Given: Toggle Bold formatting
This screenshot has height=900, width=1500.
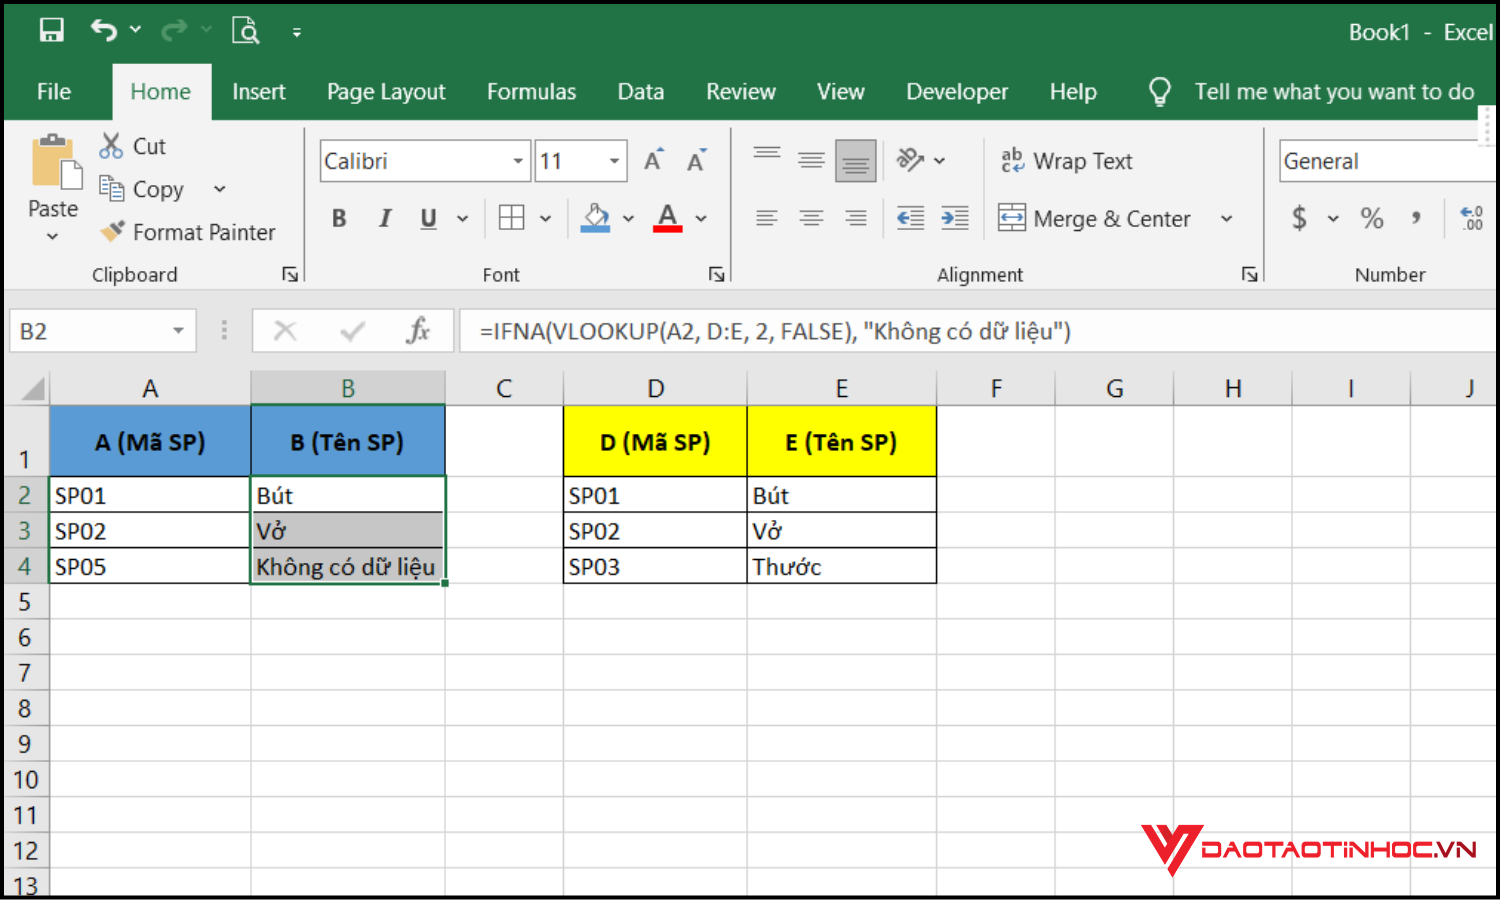Looking at the screenshot, I should click(x=339, y=218).
